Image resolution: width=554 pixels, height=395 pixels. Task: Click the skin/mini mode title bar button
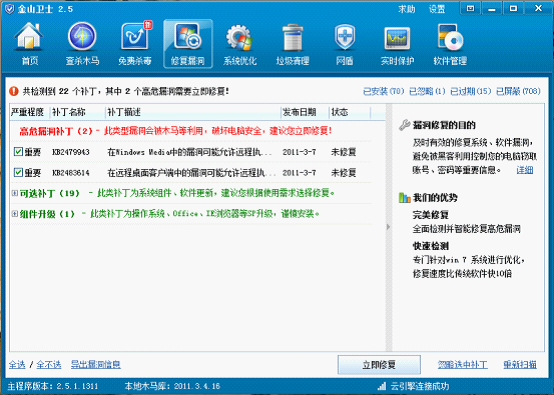coord(470,8)
